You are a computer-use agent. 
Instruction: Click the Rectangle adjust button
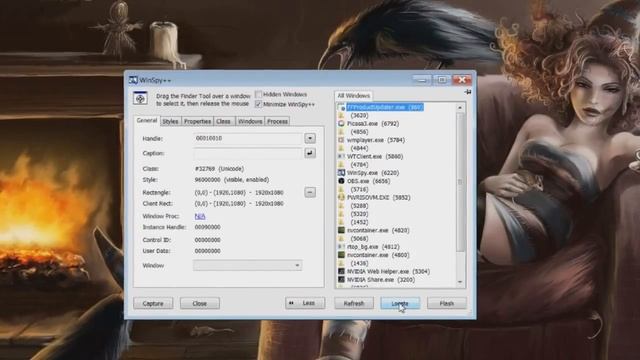[x=310, y=192]
